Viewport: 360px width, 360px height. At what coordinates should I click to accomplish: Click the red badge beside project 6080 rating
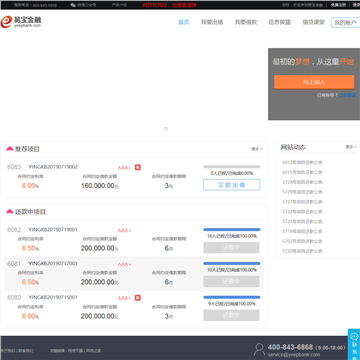pyautogui.click(x=138, y=298)
